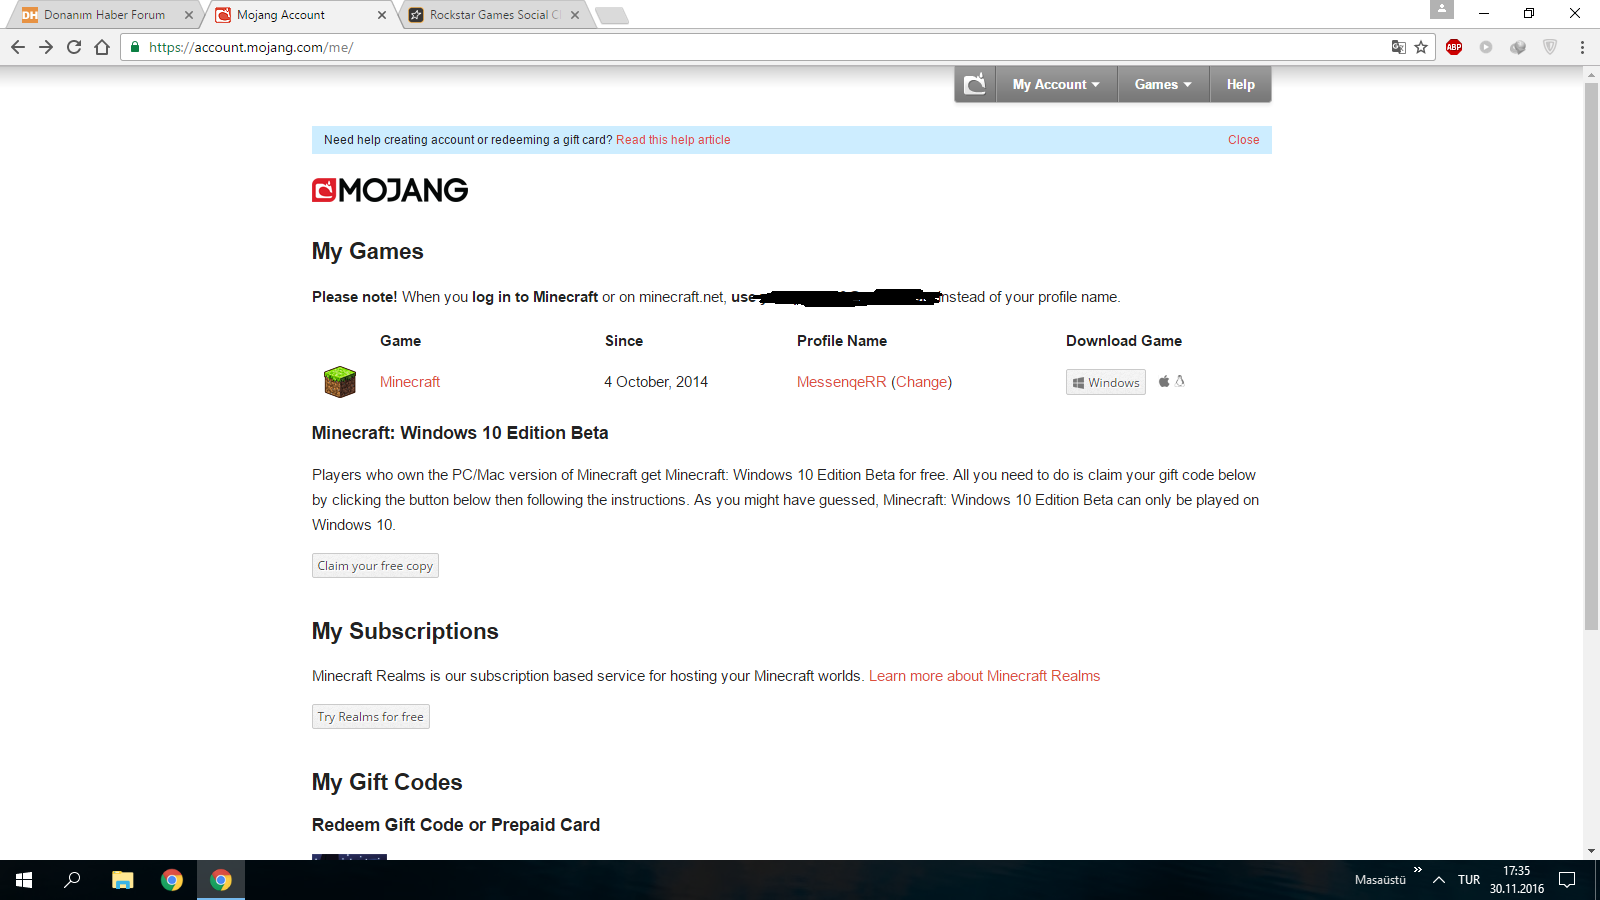Screen dimensions: 1600x900
Task: Open the Adblock Plus extension icon
Action: pyautogui.click(x=1454, y=47)
